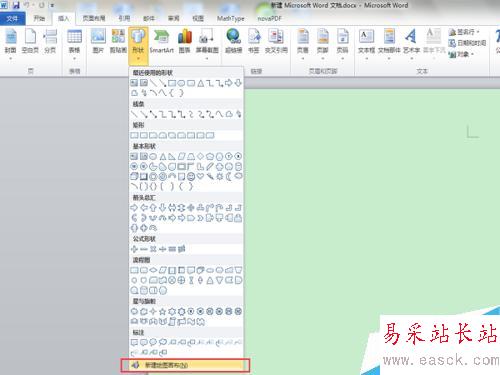Select the flowchart process rectangle
The width and height of the screenshot is (500, 375).
tap(134, 270)
